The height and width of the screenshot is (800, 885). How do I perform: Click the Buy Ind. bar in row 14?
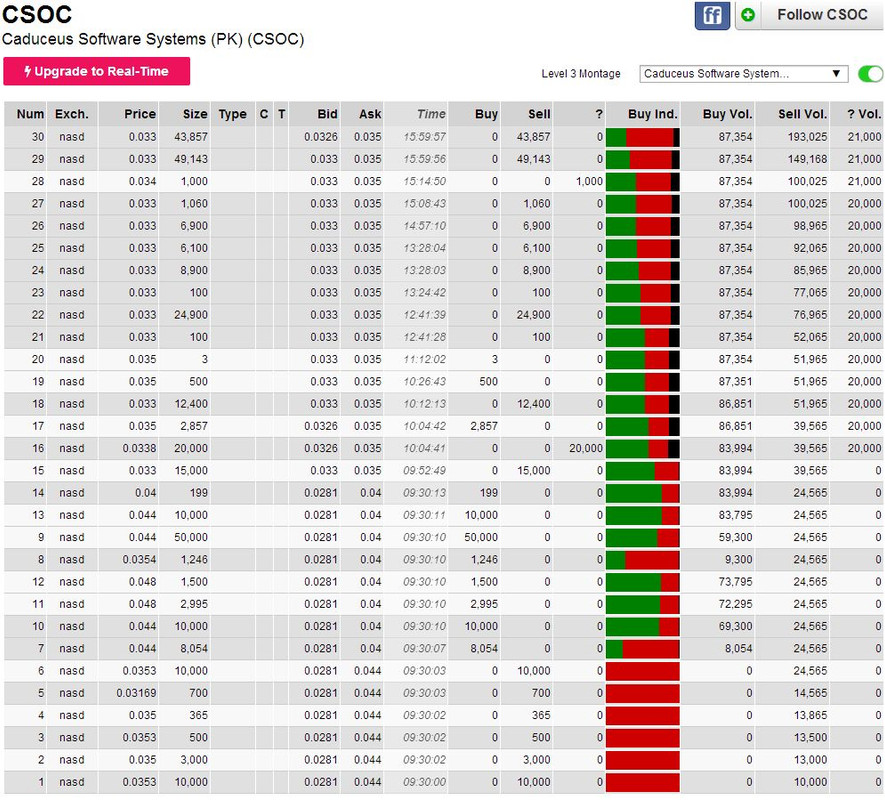643,493
